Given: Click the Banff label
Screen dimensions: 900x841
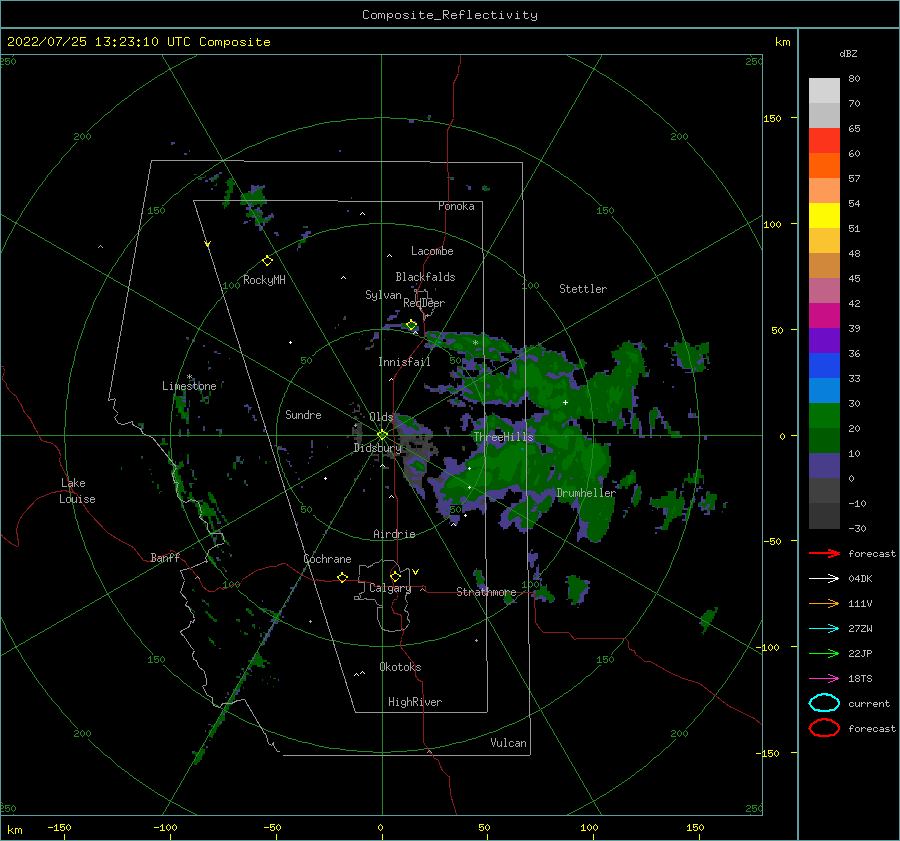Looking at the screenshot, I should pos(165,557).
